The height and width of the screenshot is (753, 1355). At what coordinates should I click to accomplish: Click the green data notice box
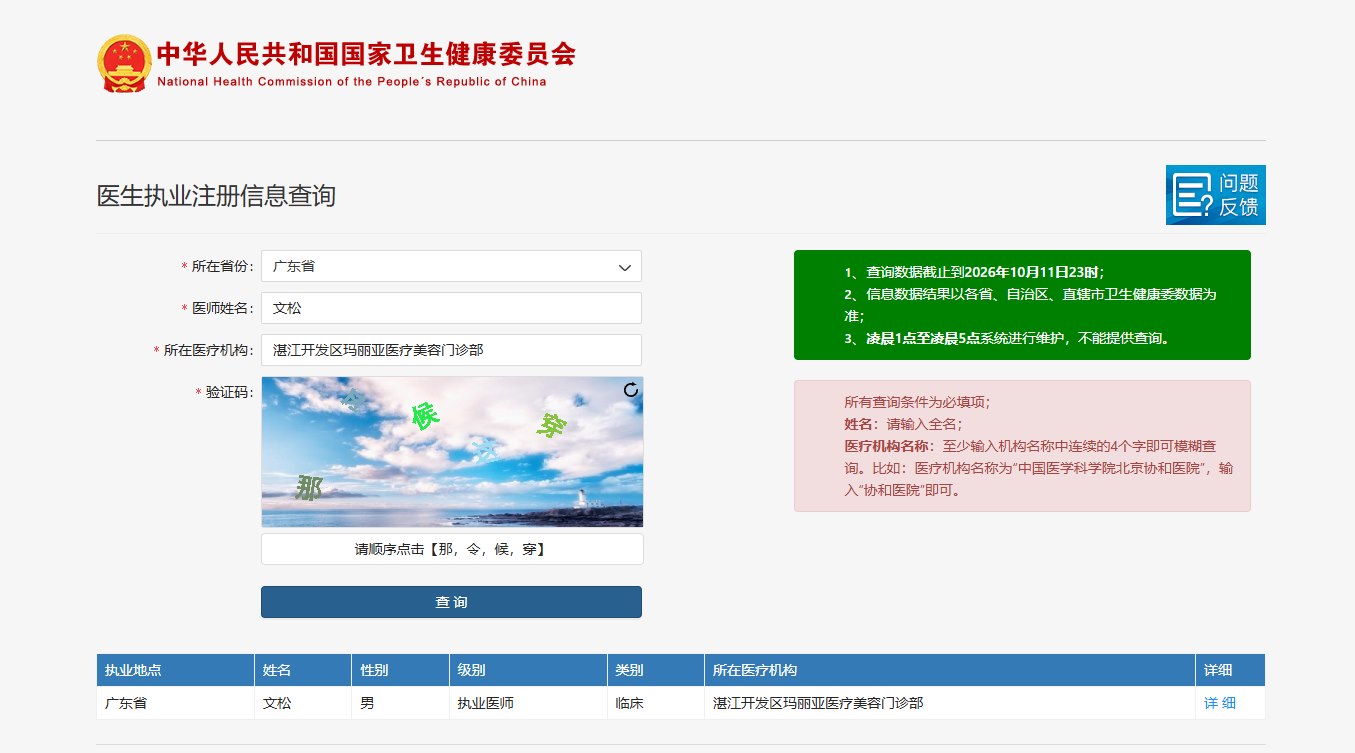1022,305
